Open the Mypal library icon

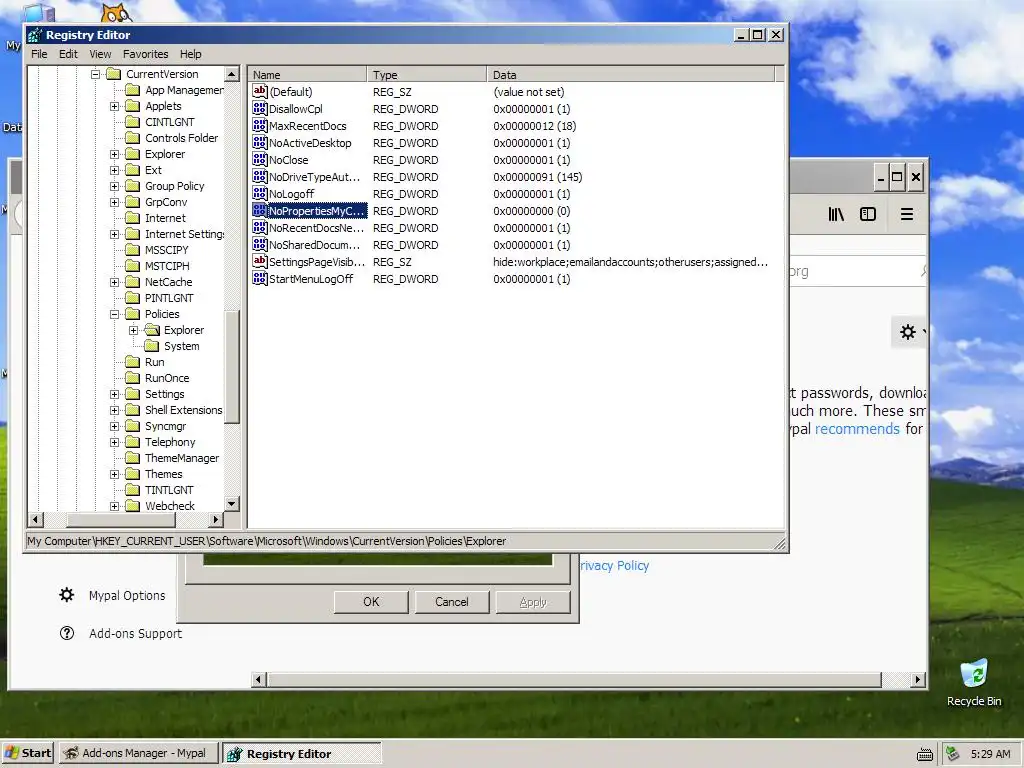(836, 214)
